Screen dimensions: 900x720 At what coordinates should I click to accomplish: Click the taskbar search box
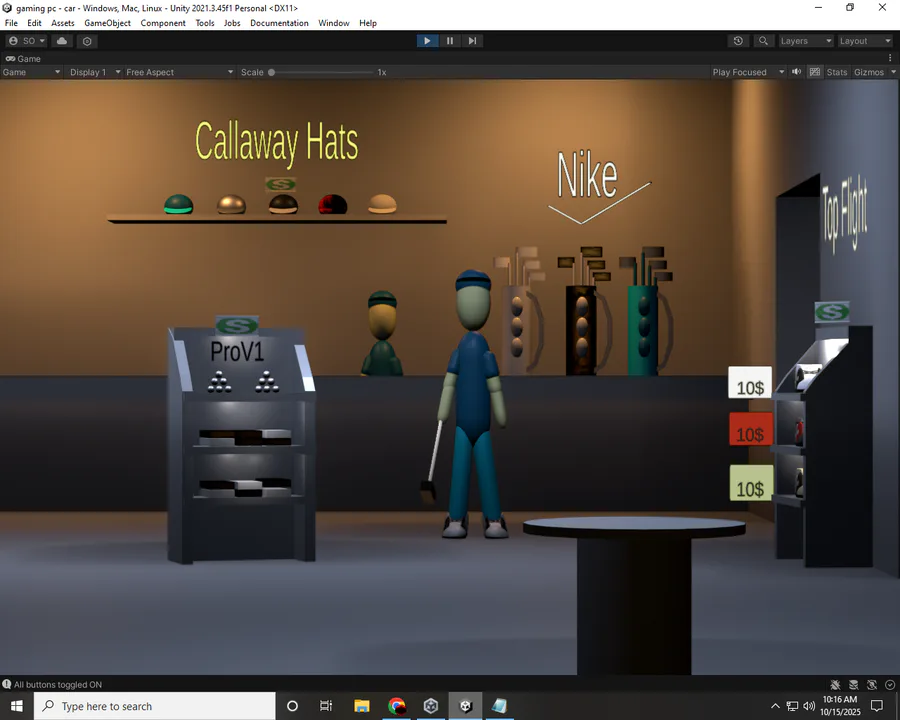[x=155, y=706]
